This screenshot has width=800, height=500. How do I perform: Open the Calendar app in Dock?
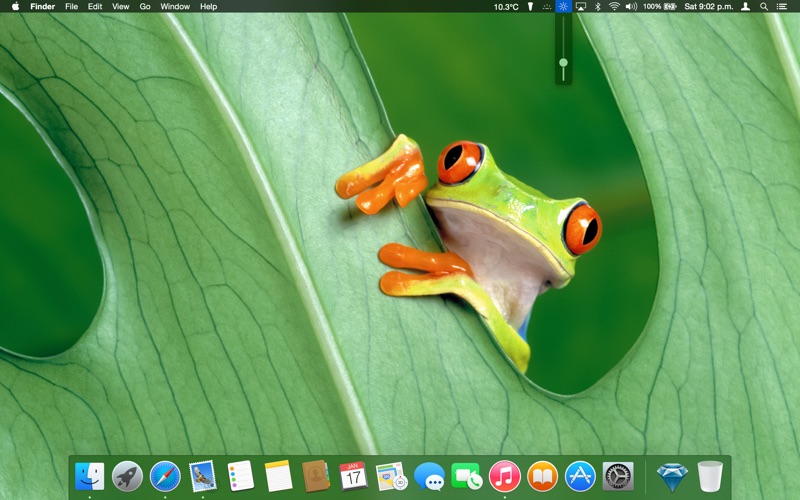pos(353,476)
